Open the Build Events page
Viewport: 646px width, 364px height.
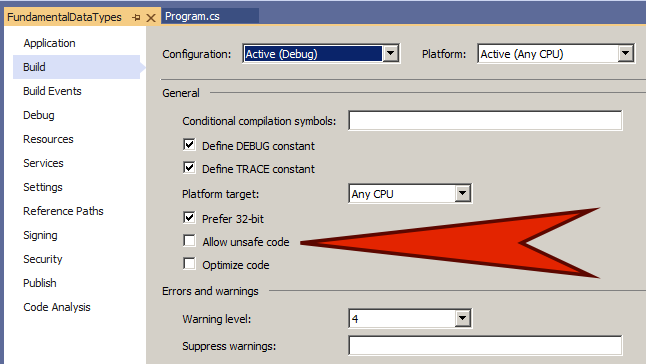(52, 91)
